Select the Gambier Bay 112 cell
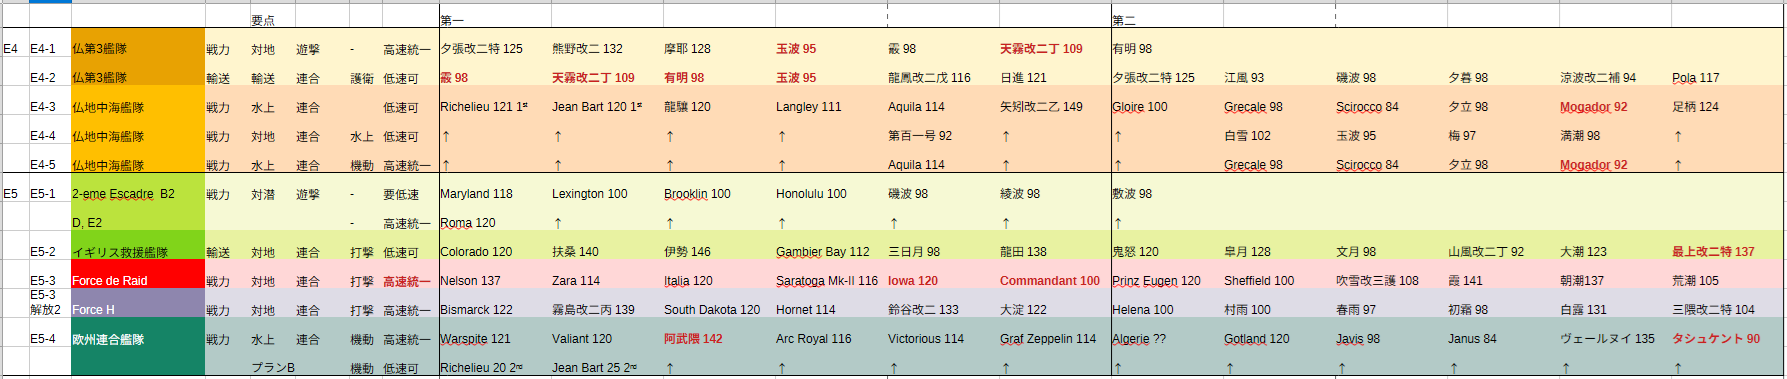 830,252
